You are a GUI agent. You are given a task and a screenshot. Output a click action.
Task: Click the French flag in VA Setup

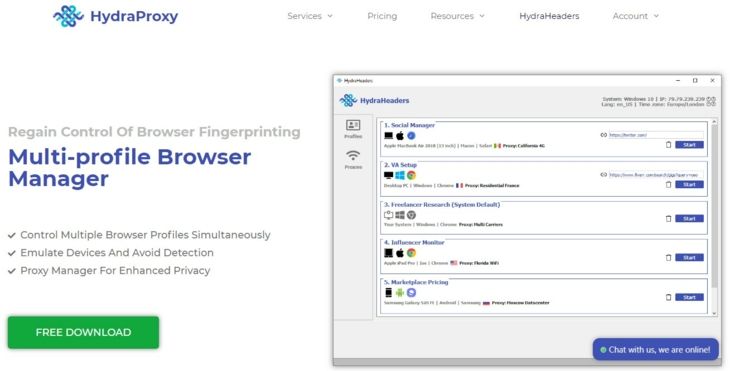tap(459, 186)
